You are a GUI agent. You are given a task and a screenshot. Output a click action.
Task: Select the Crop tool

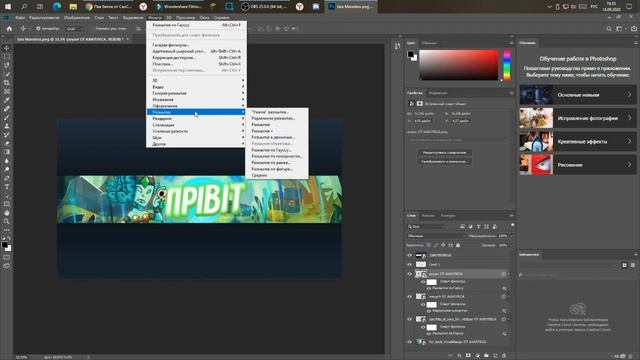pos(7,82)
